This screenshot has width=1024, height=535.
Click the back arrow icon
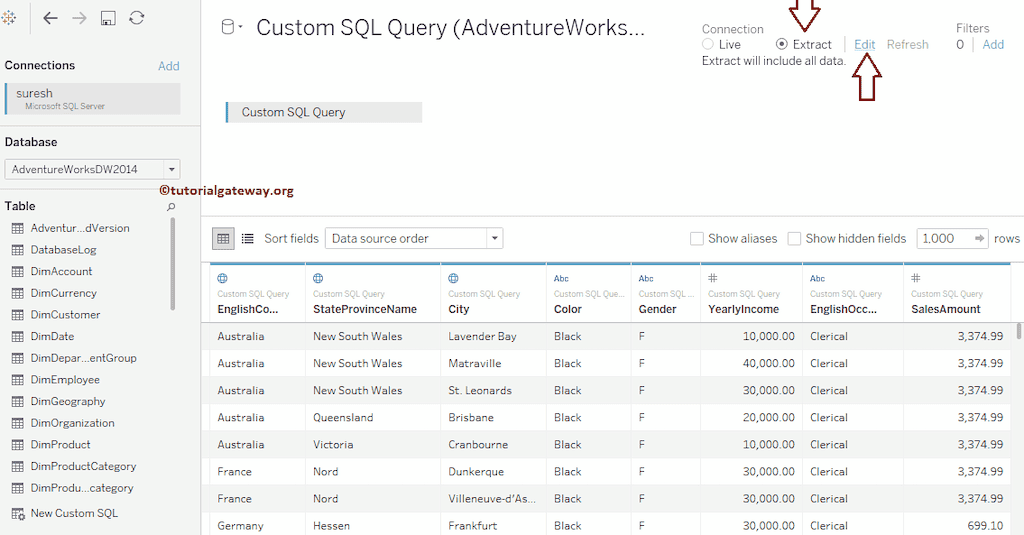coord(50,18)
